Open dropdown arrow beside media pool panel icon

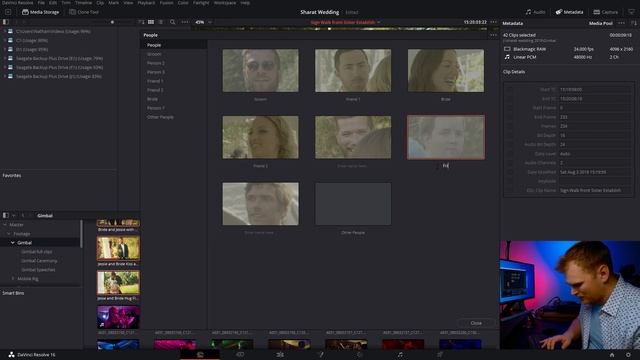(x=13, y=216)
